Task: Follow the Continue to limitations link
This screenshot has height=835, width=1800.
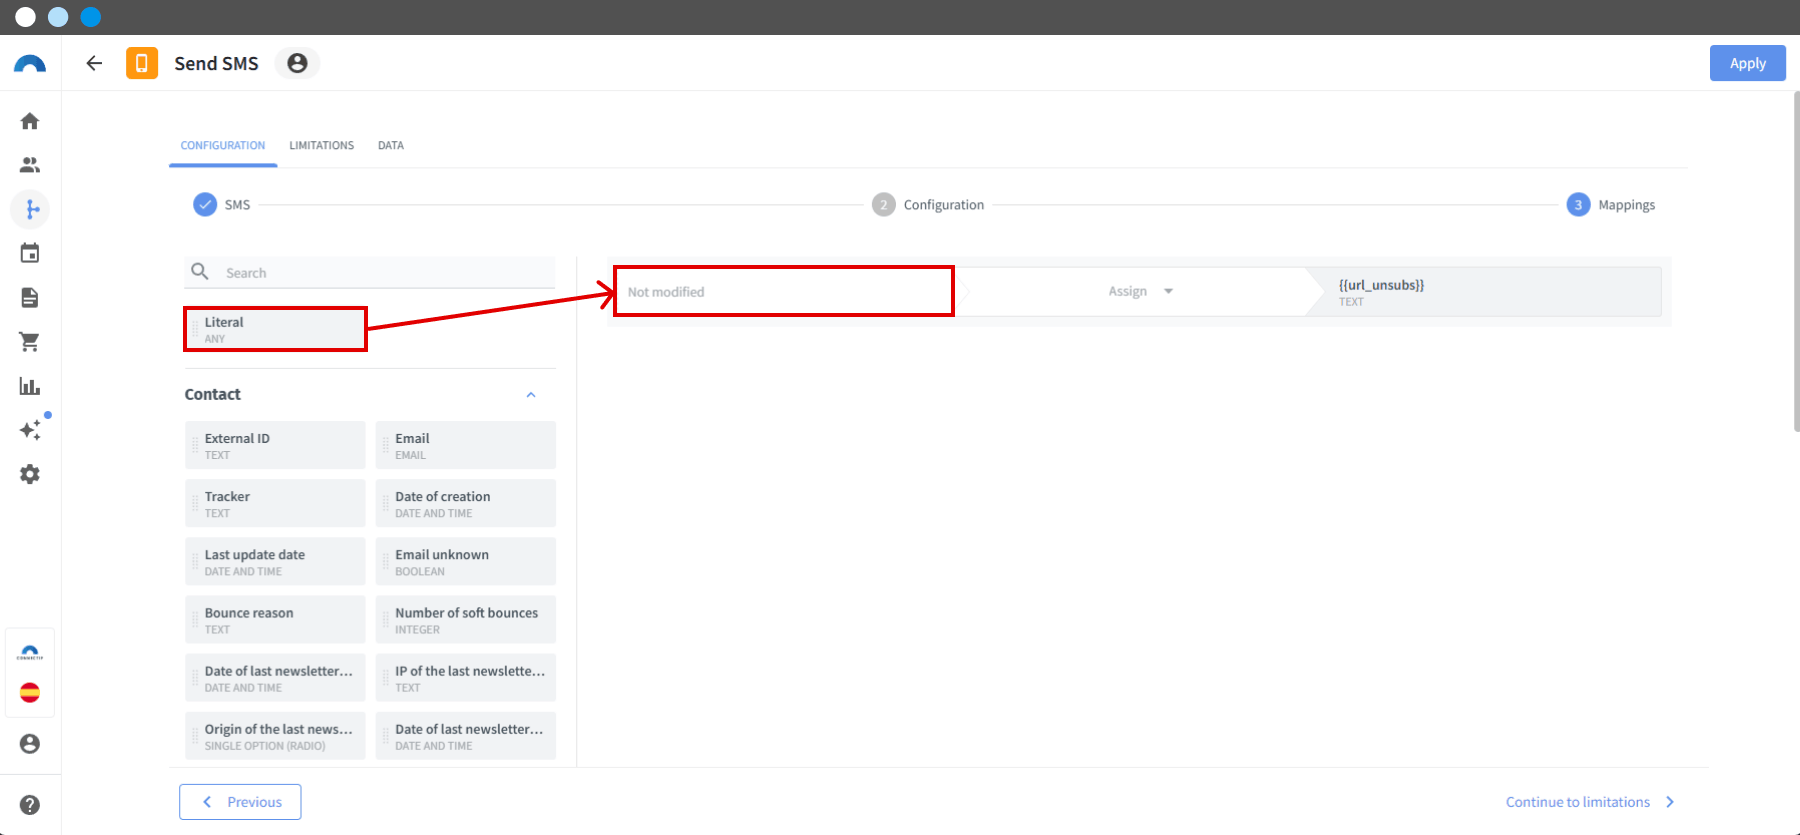Action: (1590, 802)
